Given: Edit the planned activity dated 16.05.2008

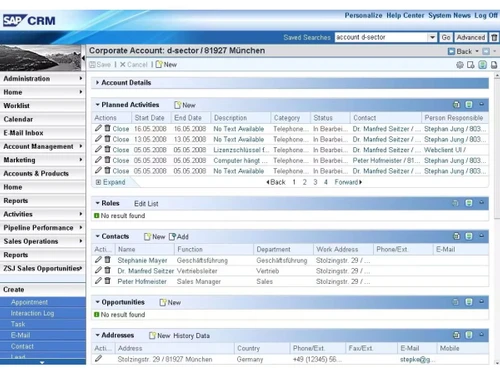Looking at the screenshot, I should point(98,128).
